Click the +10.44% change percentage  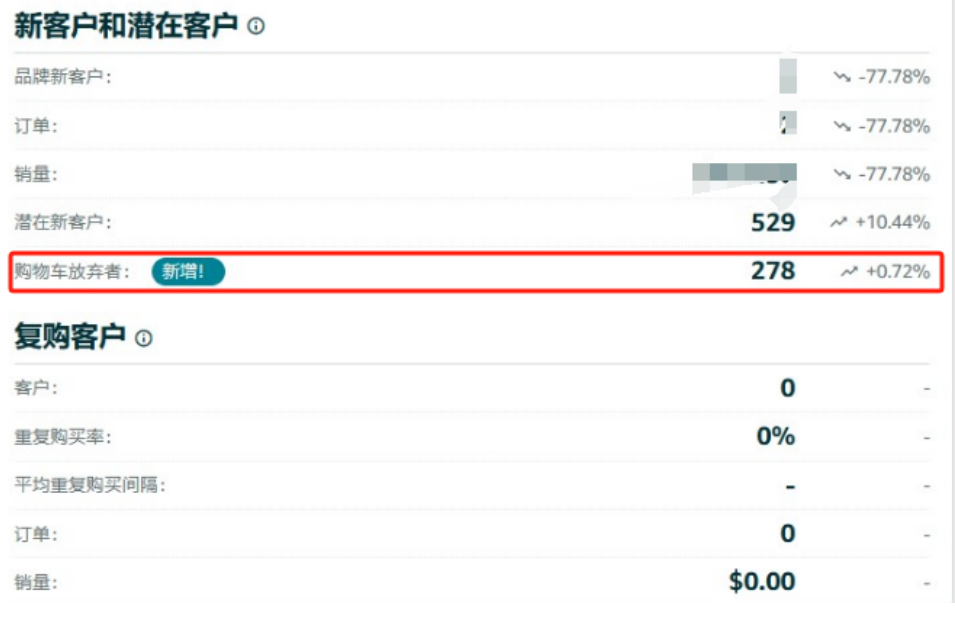click(893, 222)
